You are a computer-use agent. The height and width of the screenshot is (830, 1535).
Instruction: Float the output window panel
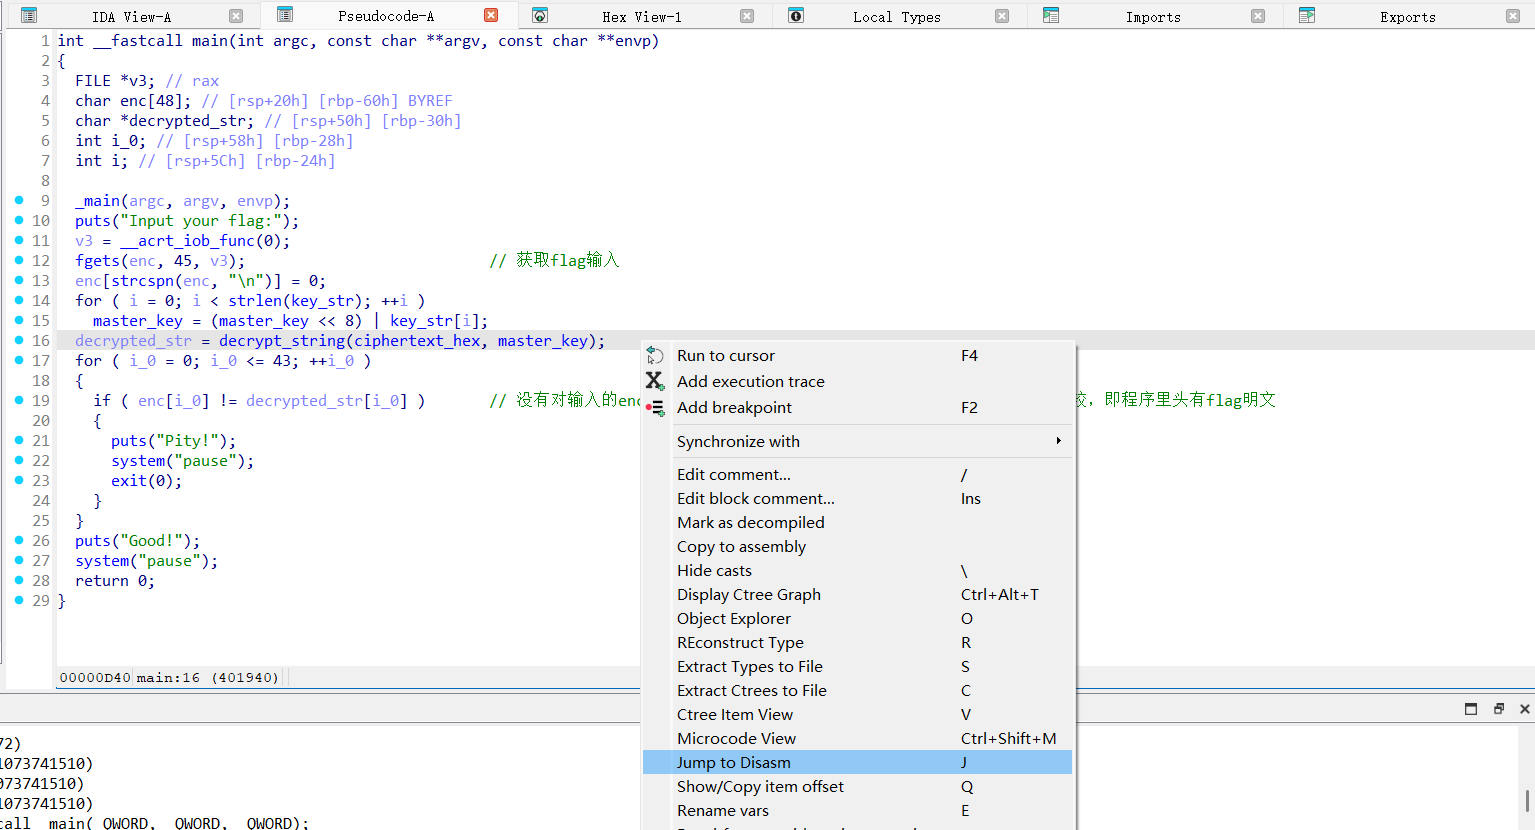click(1498, 709)
